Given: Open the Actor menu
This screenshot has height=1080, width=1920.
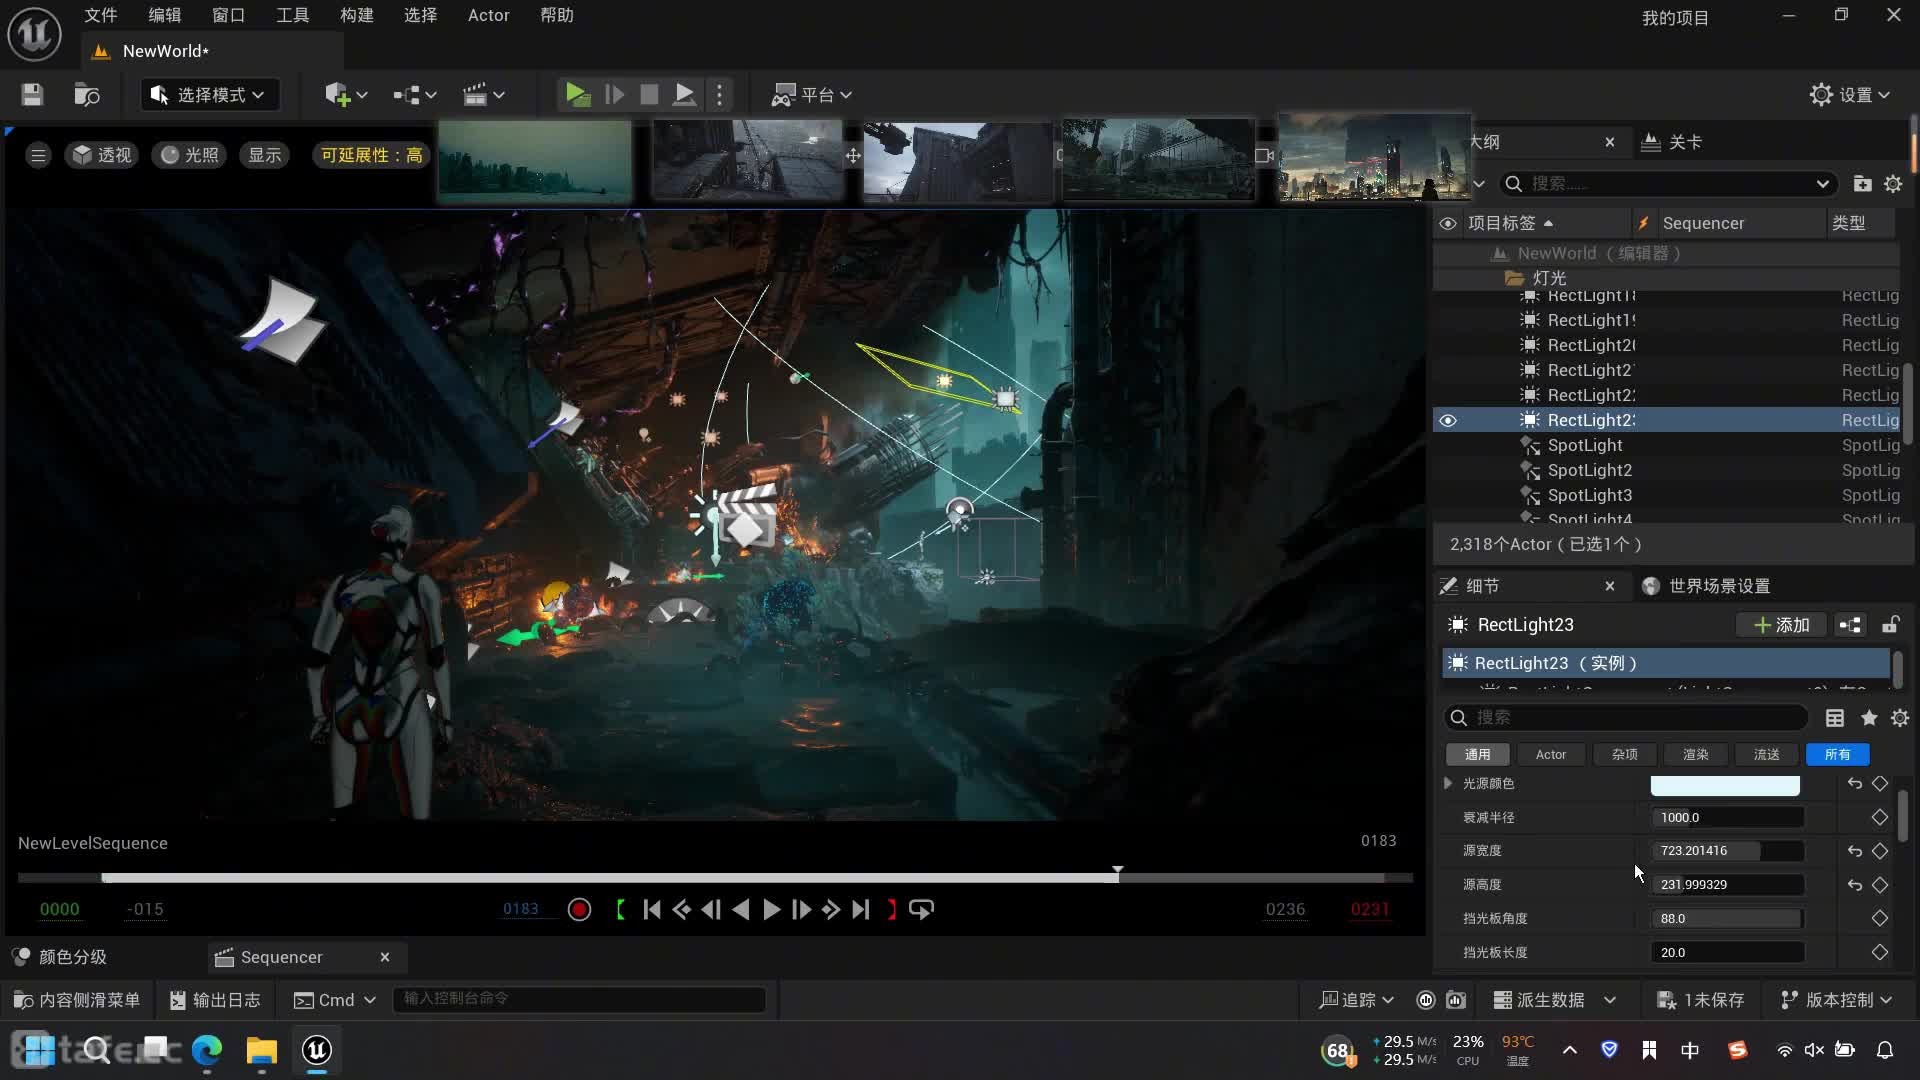Looking at the screenshot, I should pos(488,15).
